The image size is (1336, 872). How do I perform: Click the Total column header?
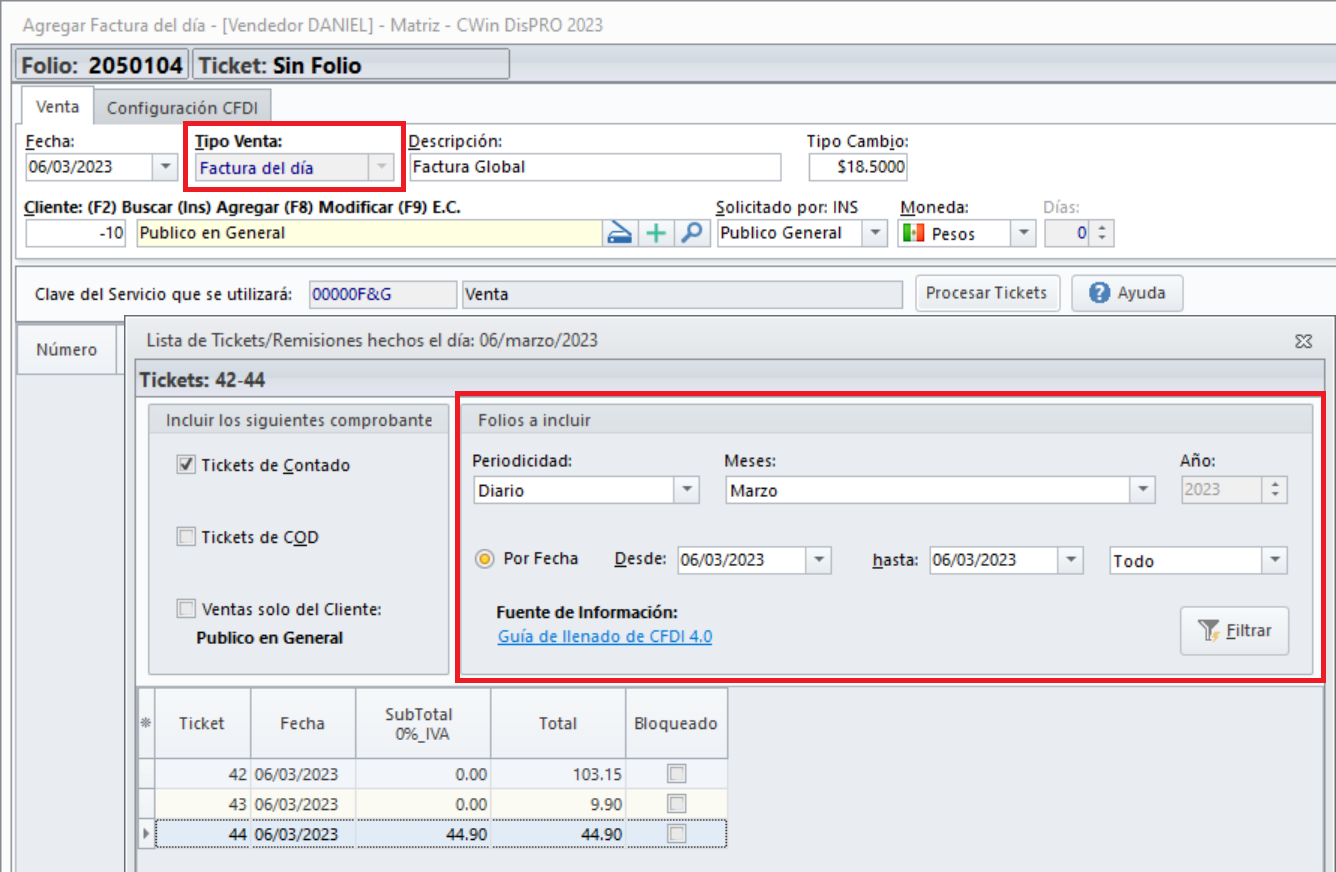(x=558, y=723)
